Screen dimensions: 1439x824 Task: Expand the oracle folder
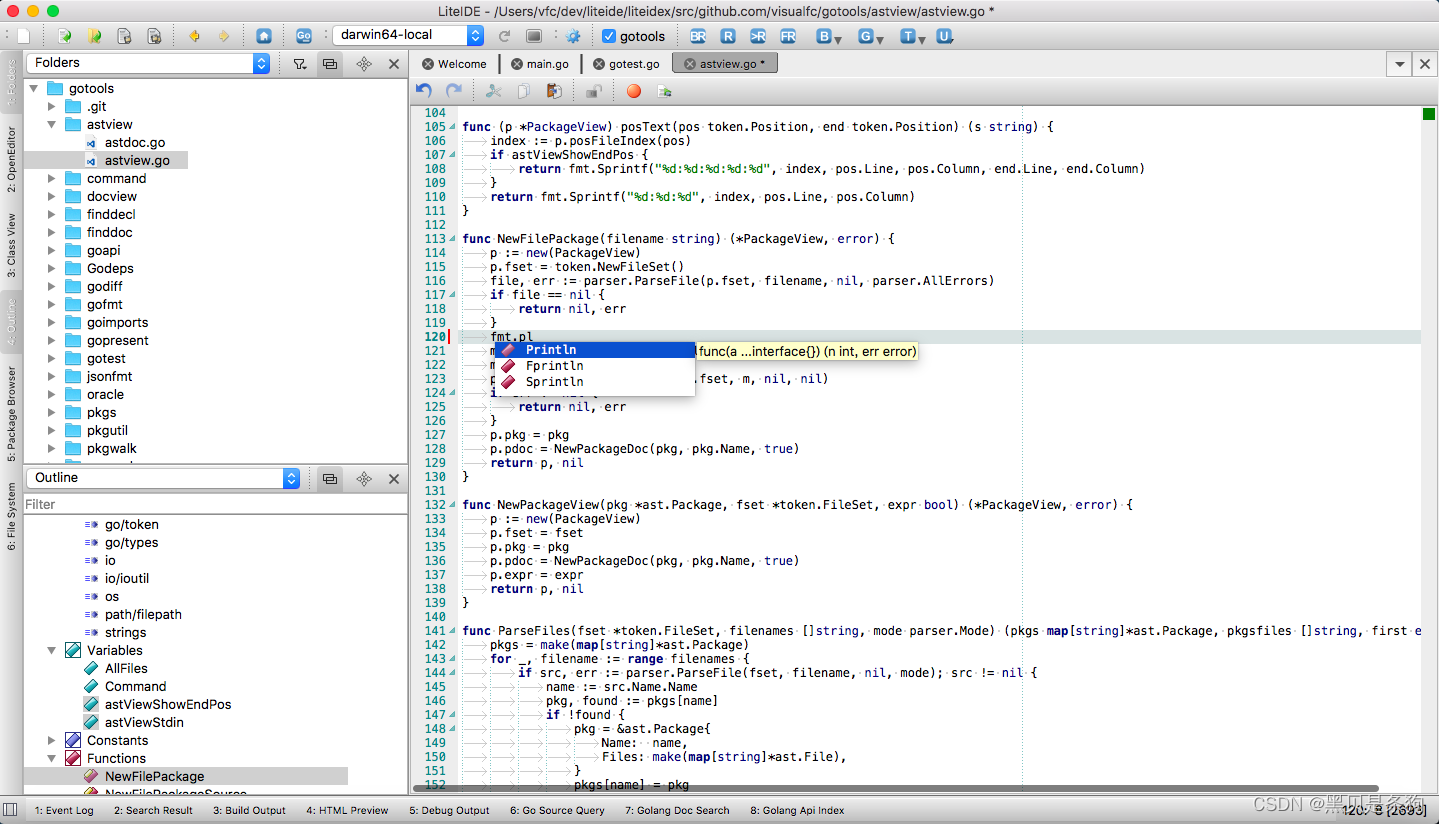[51, 395]
